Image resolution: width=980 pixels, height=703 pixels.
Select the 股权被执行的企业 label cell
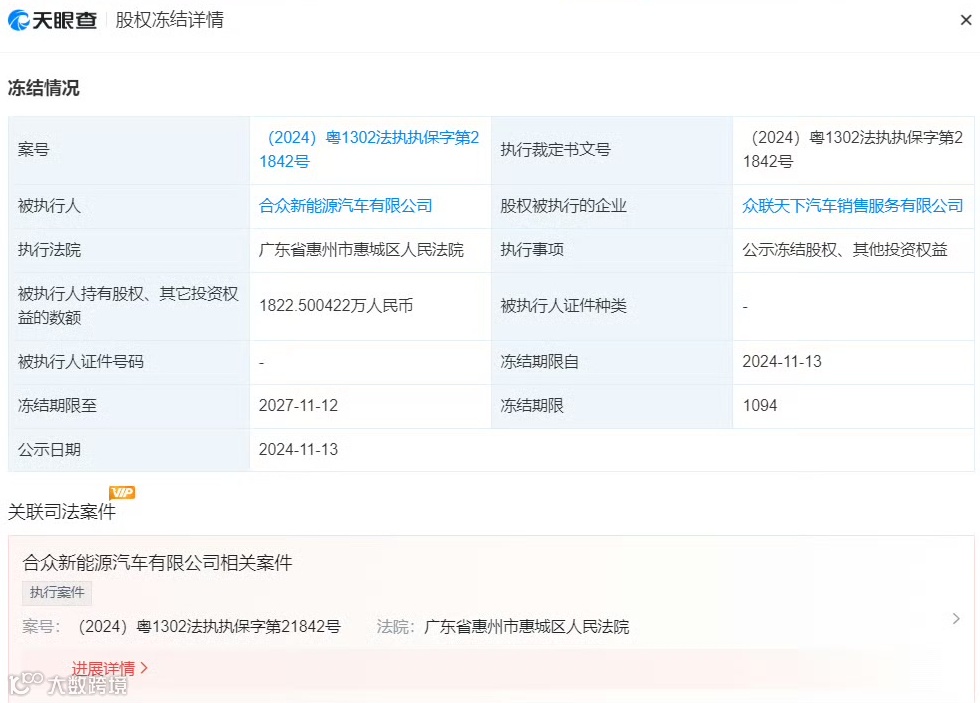[x=612, y=206]
